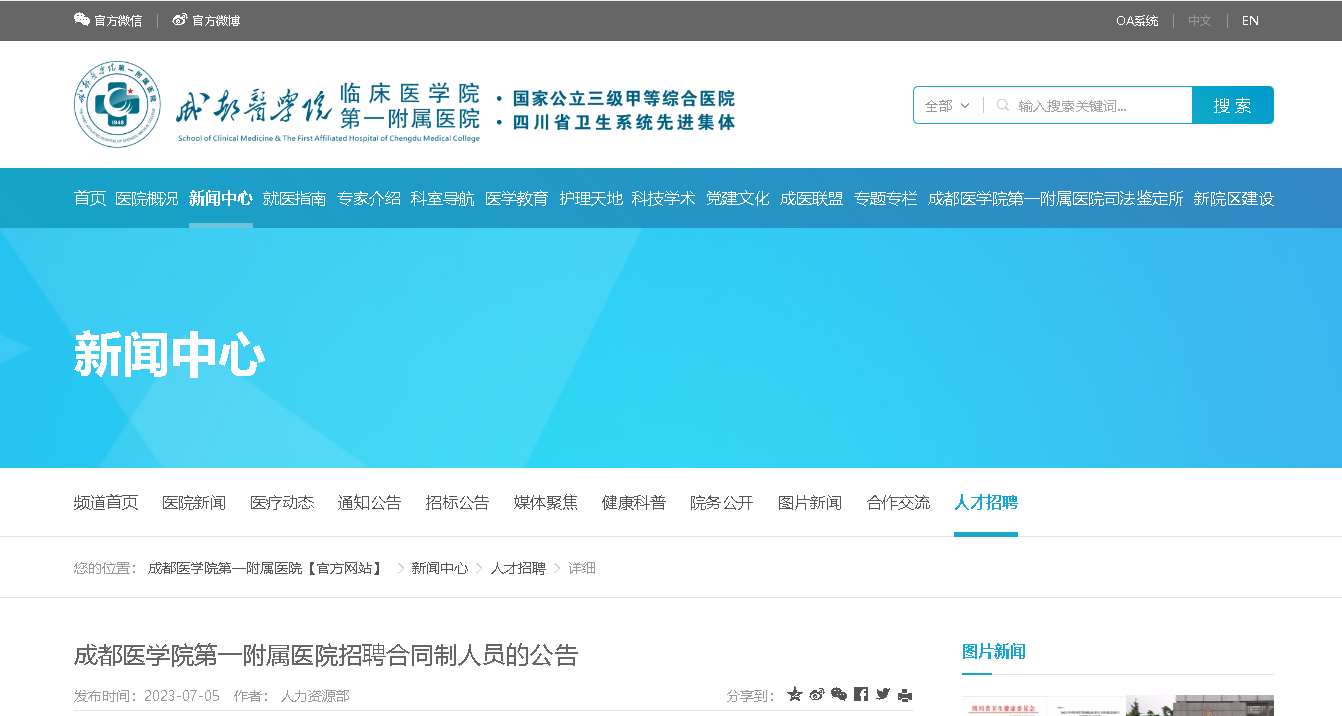Image resolution: width=1342 pixels, height=716 pixels.
Task: Share article to QQ Zone star icon
Action: pos(795,694)
